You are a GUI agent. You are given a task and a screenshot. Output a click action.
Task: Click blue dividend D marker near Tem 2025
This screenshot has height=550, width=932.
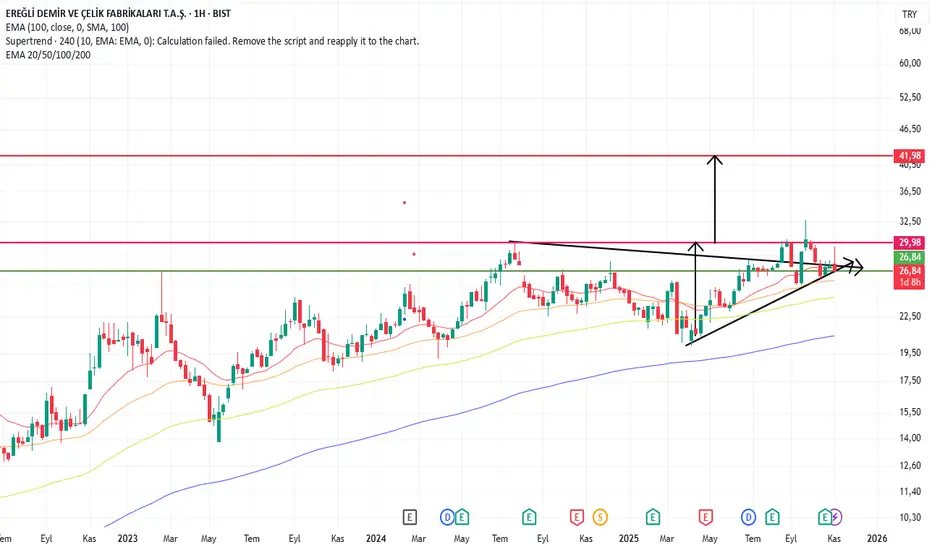click(748, 517)
